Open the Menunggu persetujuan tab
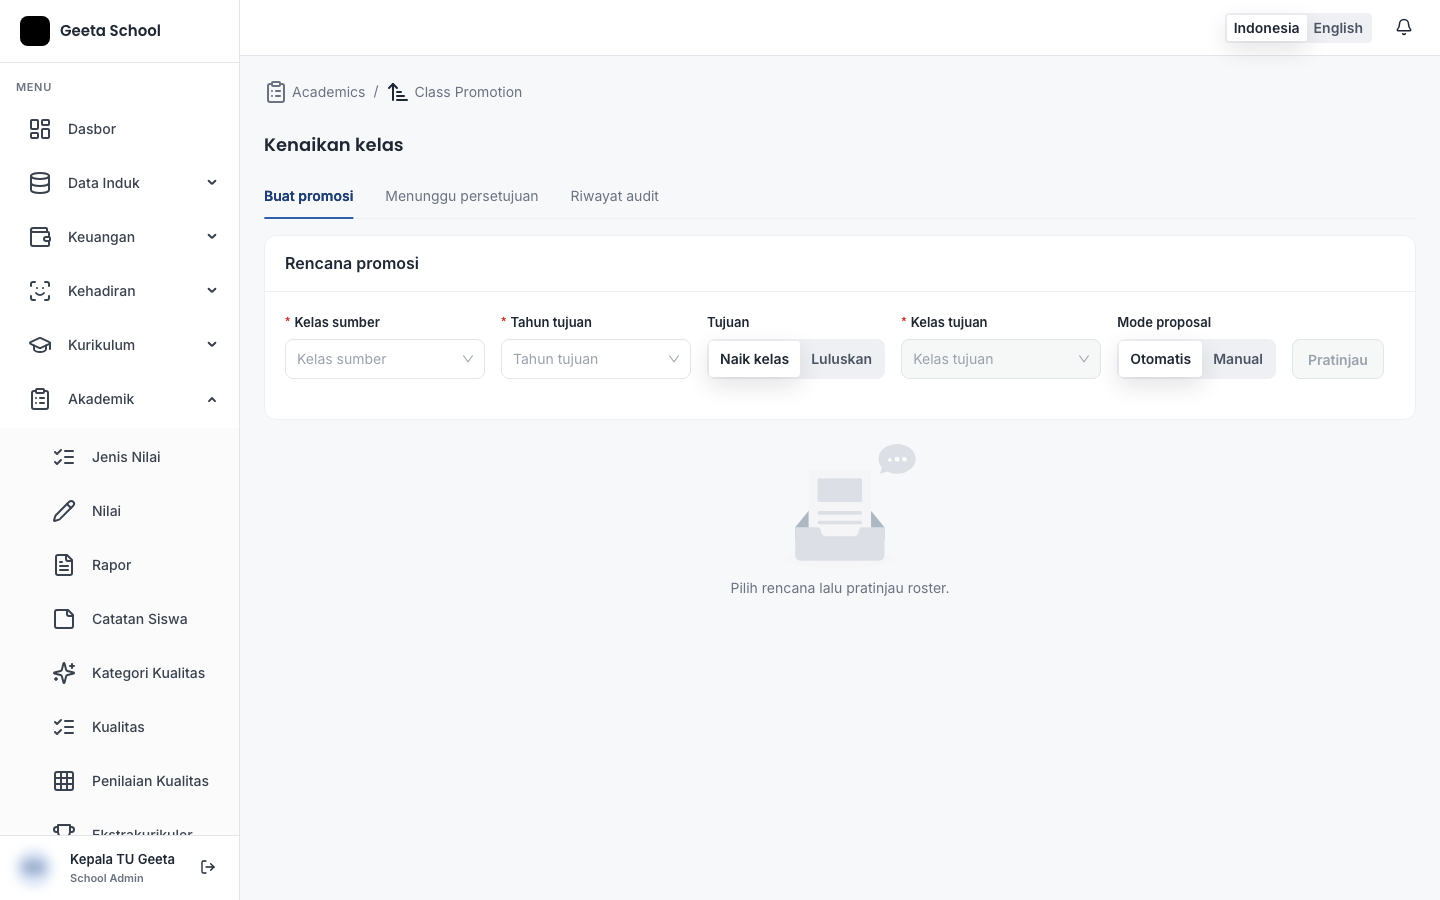This screenshot has width=1440, height=900. click(462, 196)
